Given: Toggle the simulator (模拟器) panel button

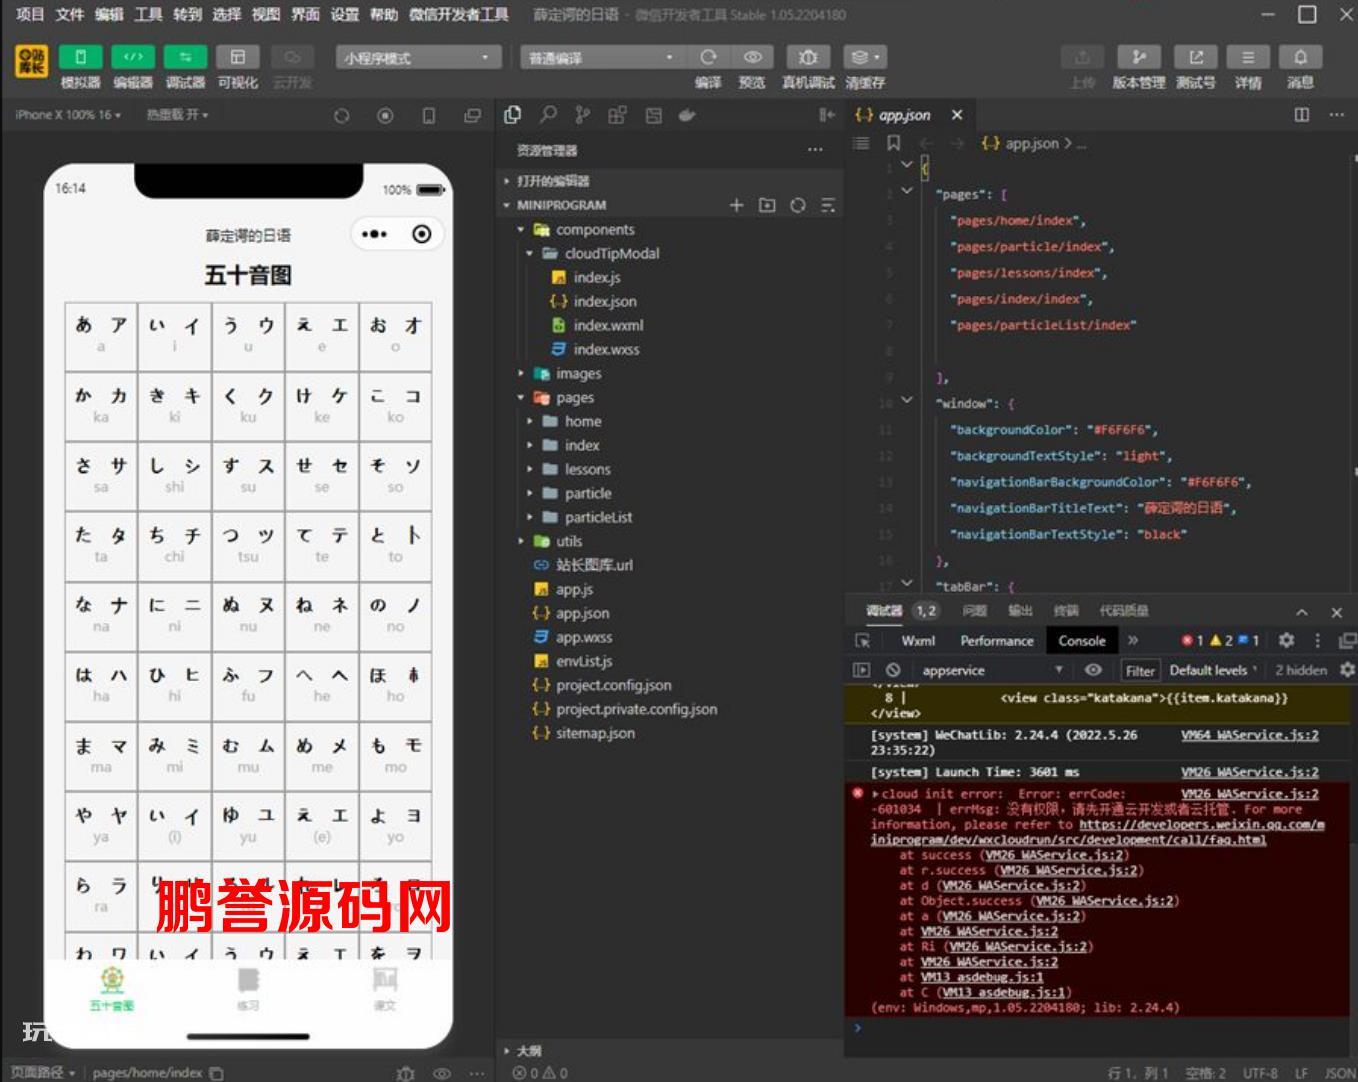Looking at the screenshot, I should (x=81, y=58).
